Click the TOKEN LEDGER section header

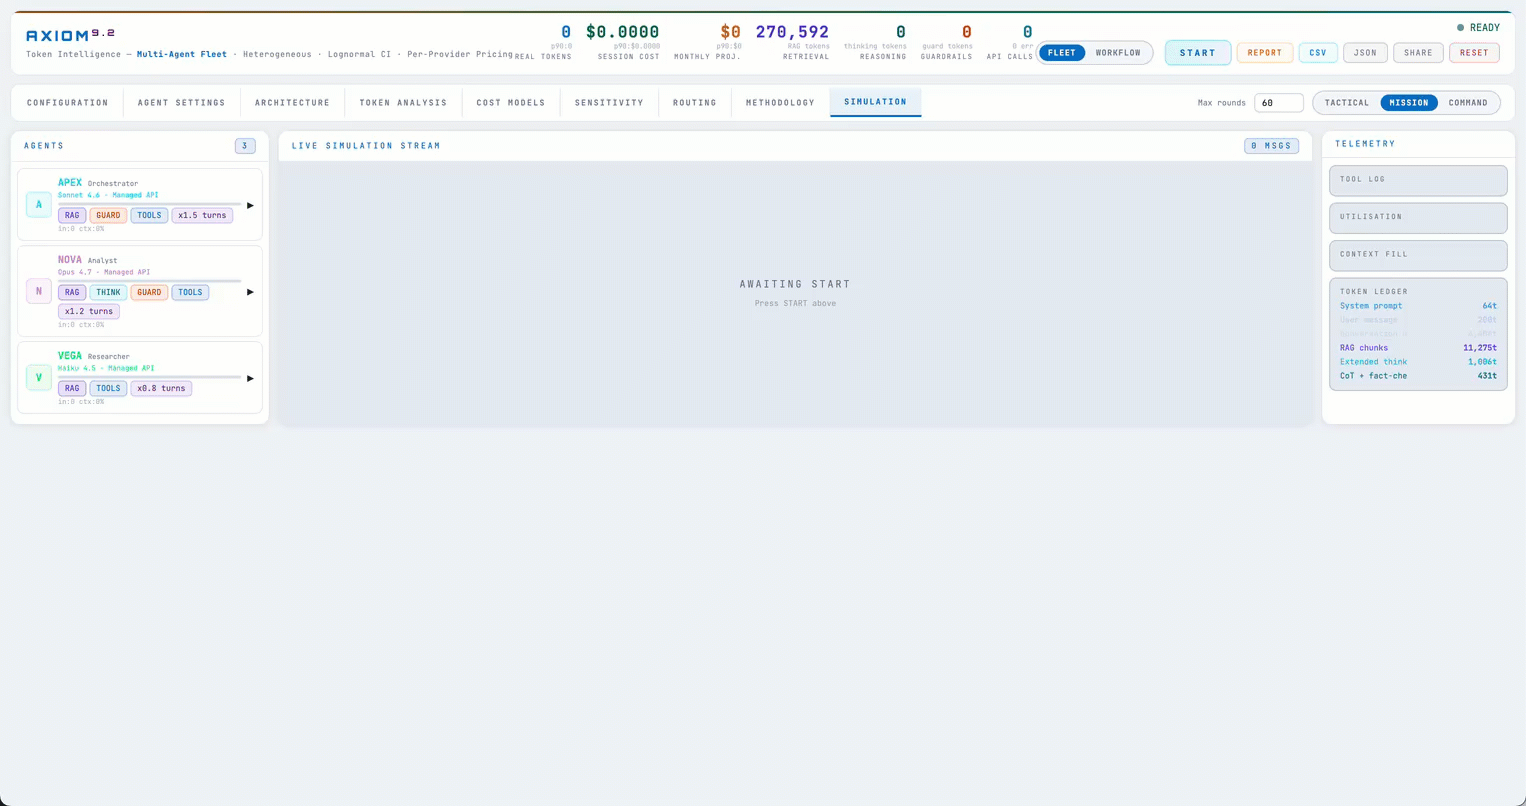pyautogui.click(x=1374, y=292)
